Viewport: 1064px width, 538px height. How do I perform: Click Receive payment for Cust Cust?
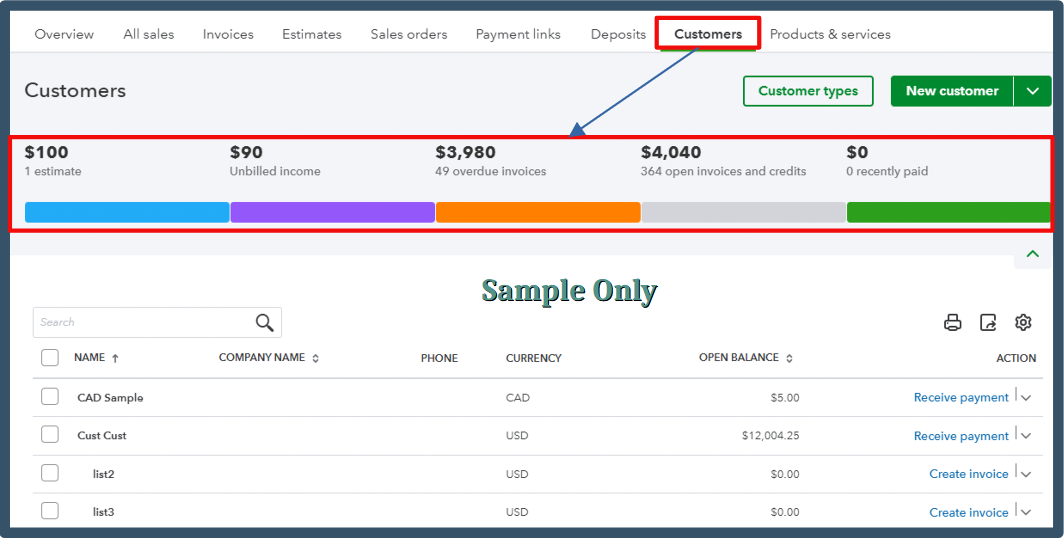961,436
